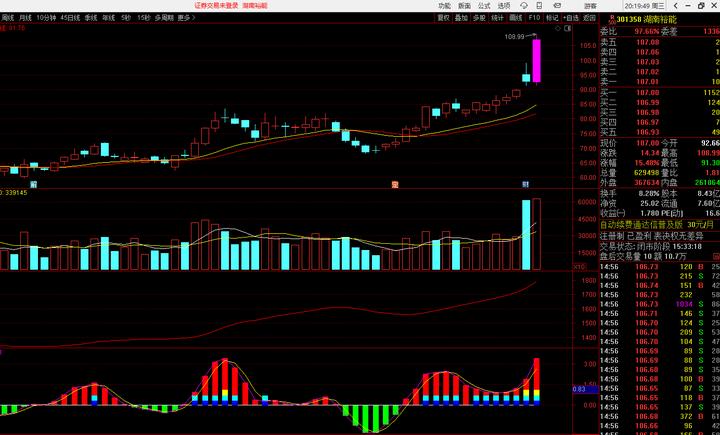720x435 pixels.
Task: Click the 画线 drawing tools button
Action: [516, 17]
